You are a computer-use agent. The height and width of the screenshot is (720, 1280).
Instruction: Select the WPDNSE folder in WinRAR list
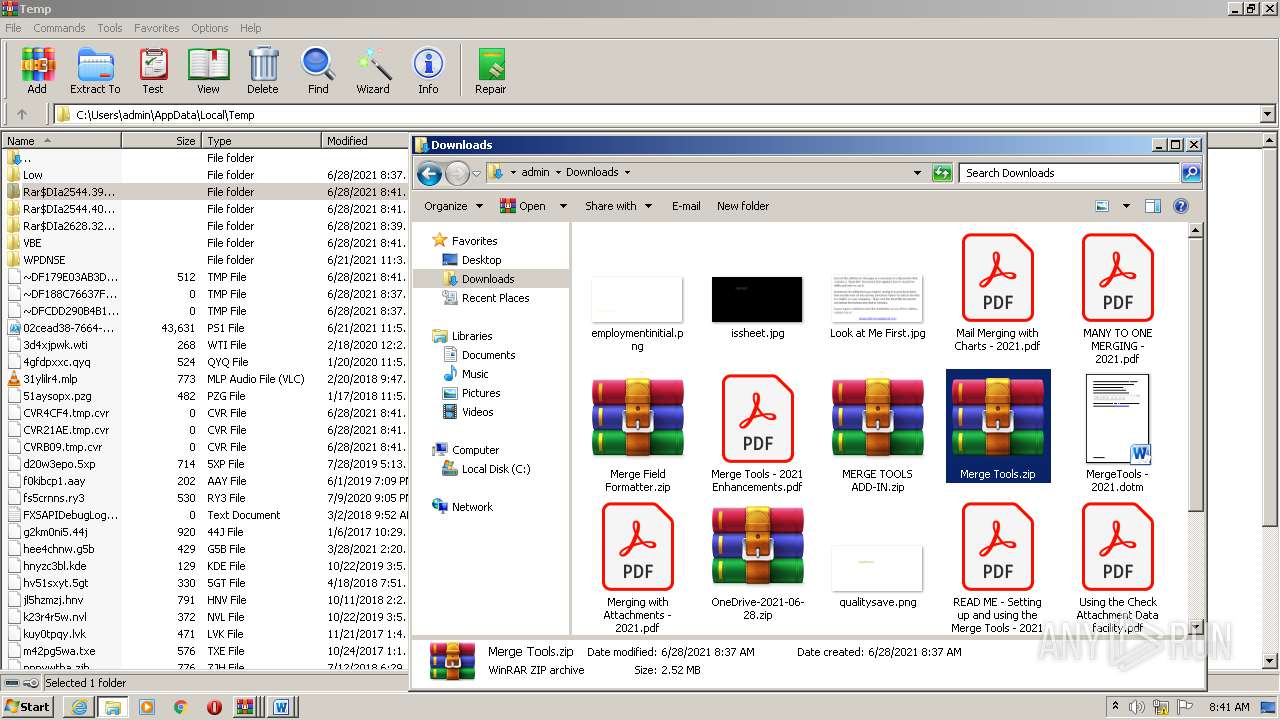44,260
